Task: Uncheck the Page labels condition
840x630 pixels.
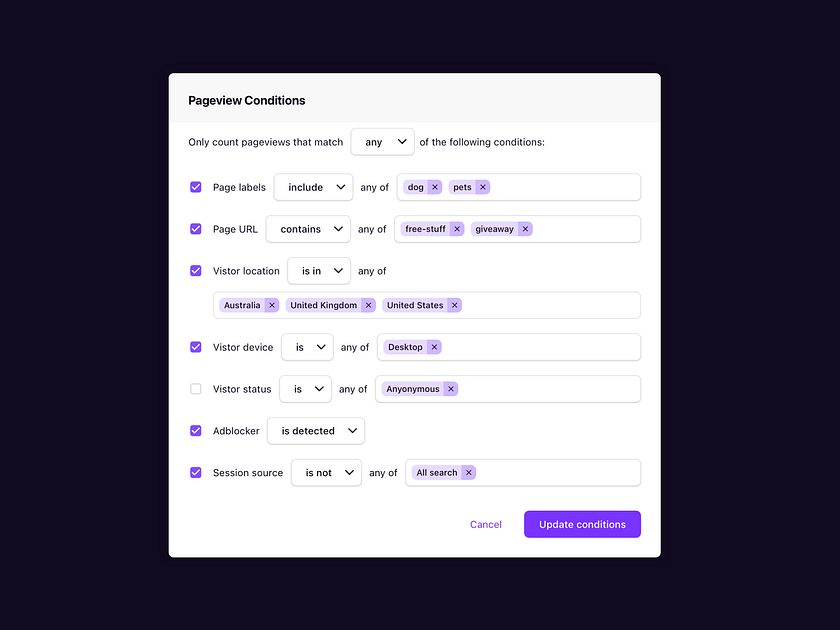Action: tap(195, 187)
